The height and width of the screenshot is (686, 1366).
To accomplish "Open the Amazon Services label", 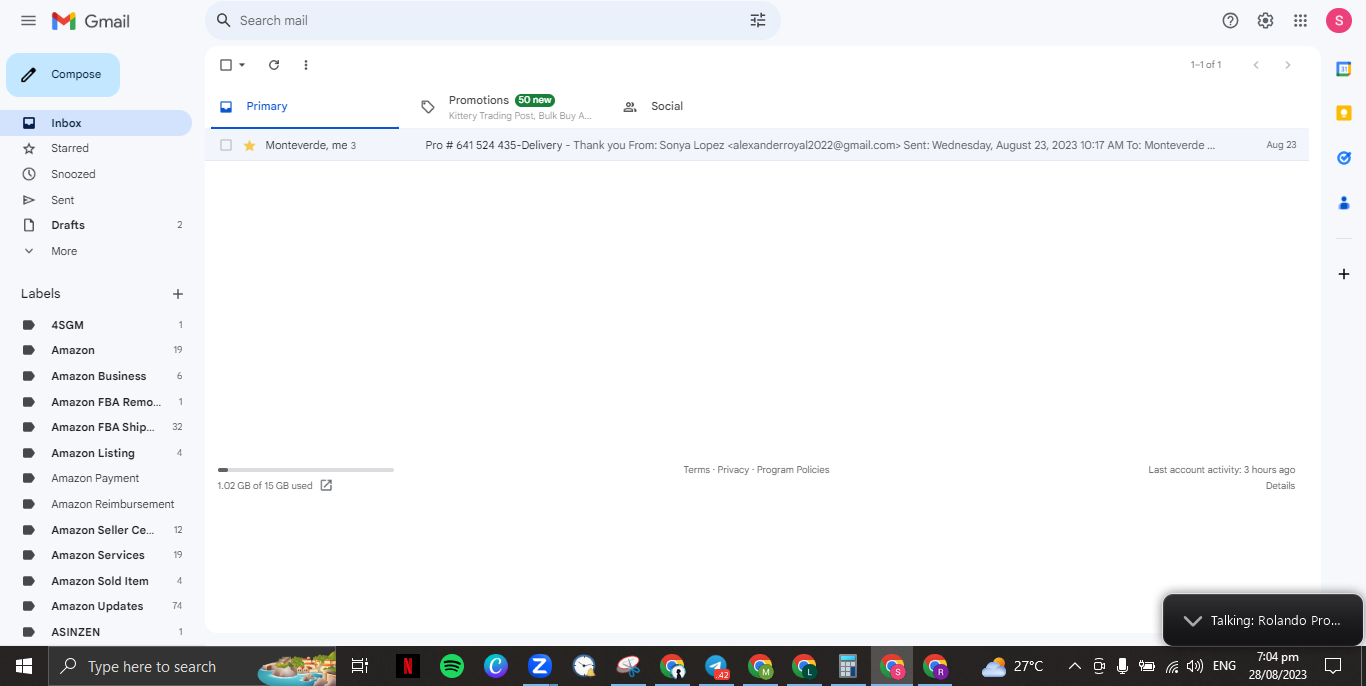I will (x=96, y=555).
